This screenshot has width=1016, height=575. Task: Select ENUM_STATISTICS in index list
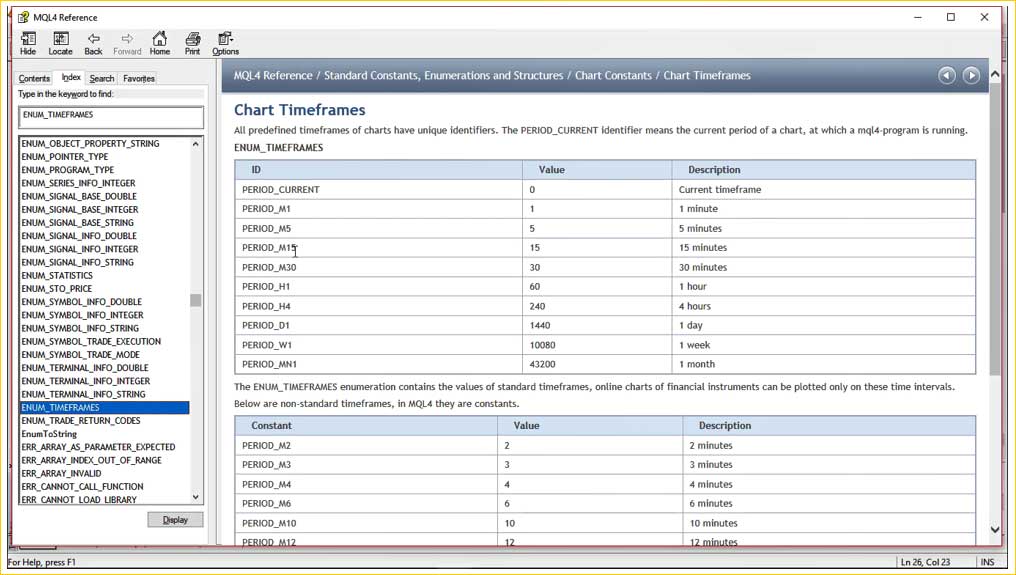tap(57, 276)
